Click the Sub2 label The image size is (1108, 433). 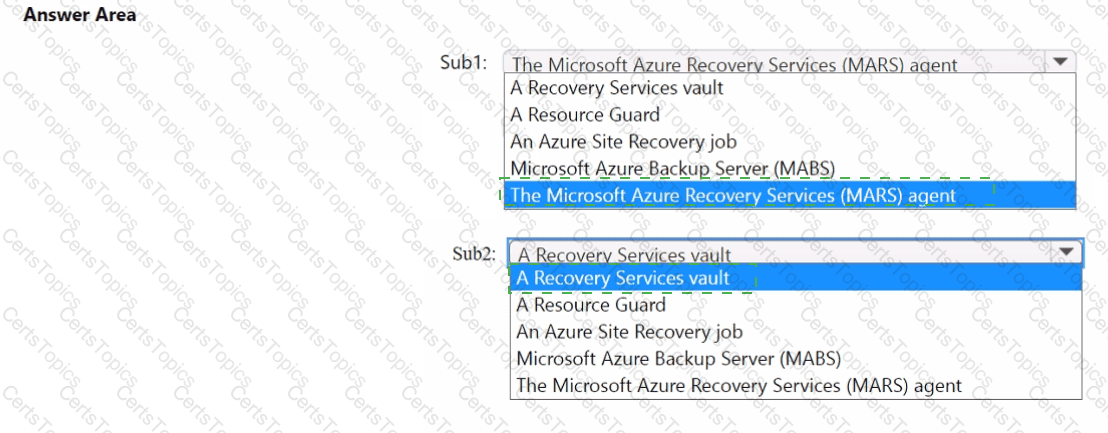click(x=474, y=252)
